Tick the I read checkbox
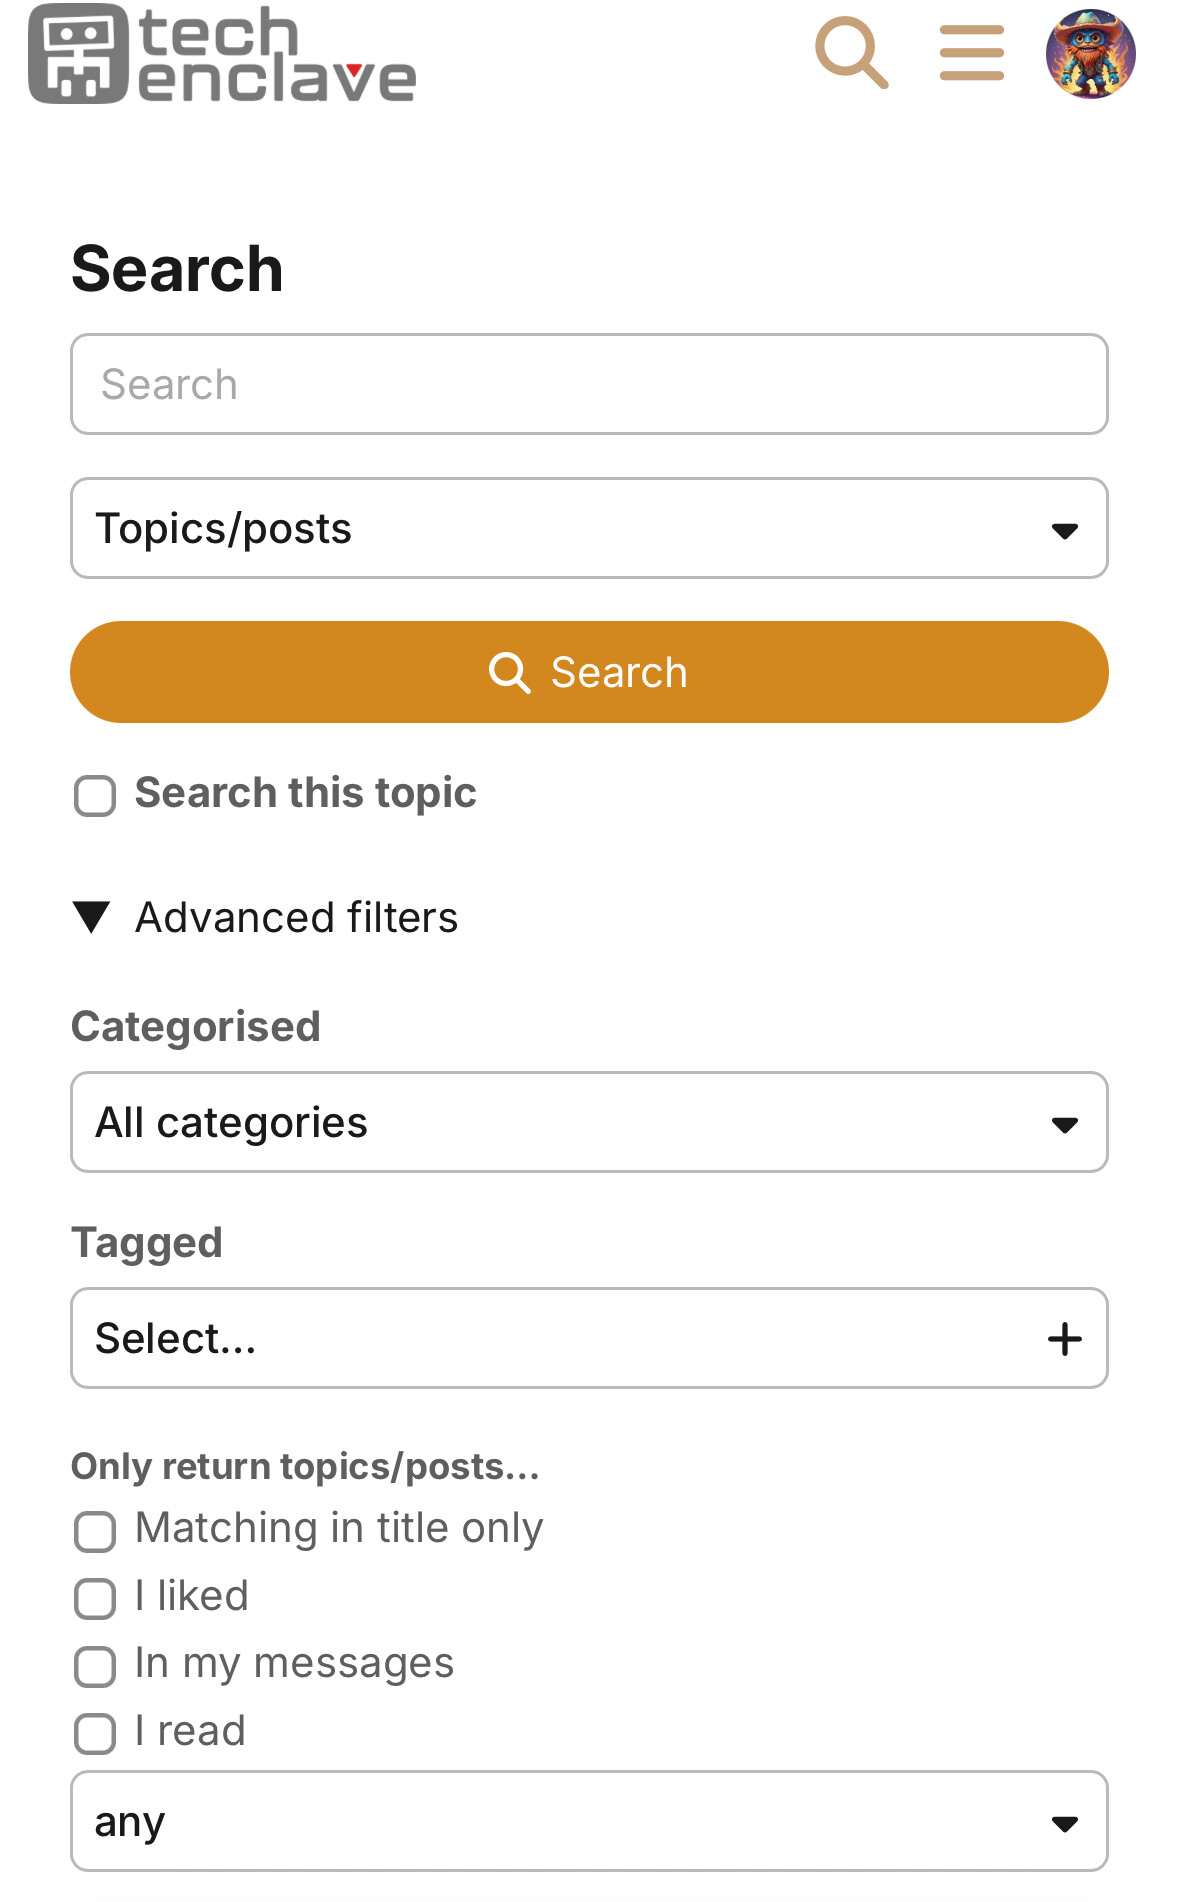 95,1733
